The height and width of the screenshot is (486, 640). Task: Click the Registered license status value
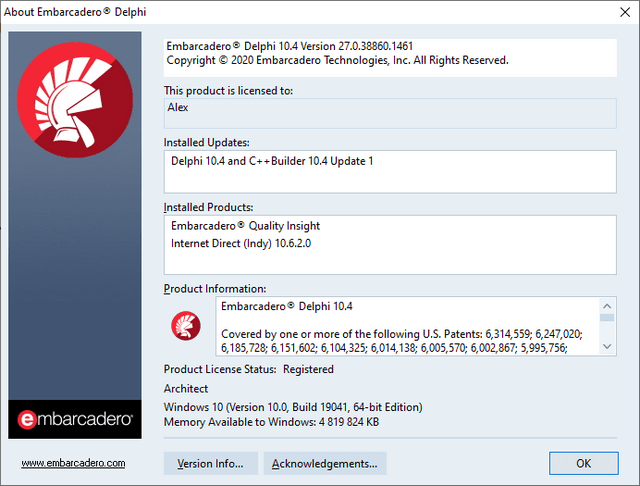(308, 369)
